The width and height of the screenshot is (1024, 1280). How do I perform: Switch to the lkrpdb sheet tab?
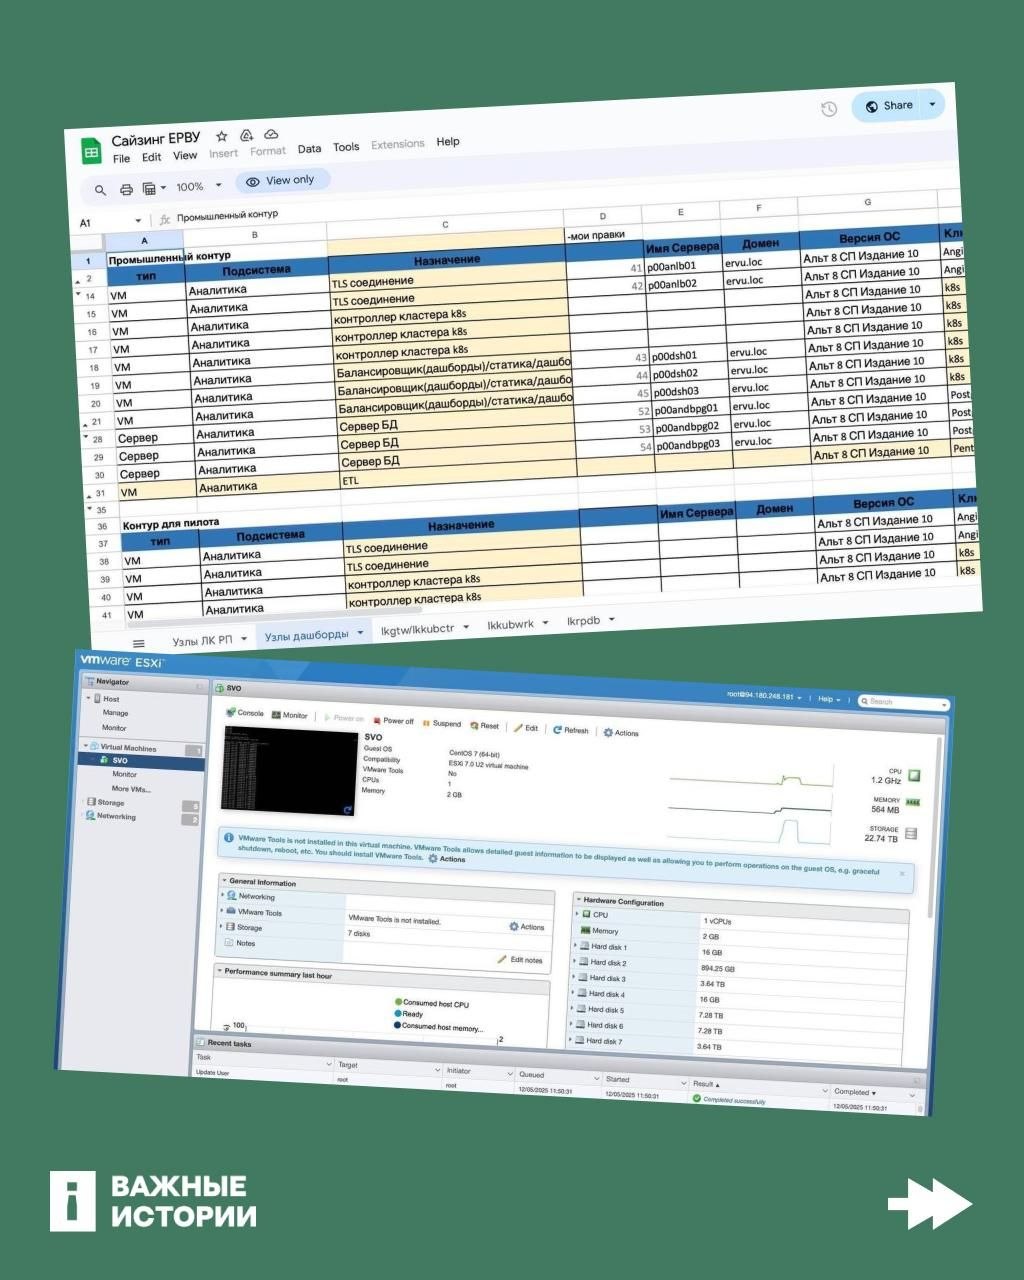[590, 620]
